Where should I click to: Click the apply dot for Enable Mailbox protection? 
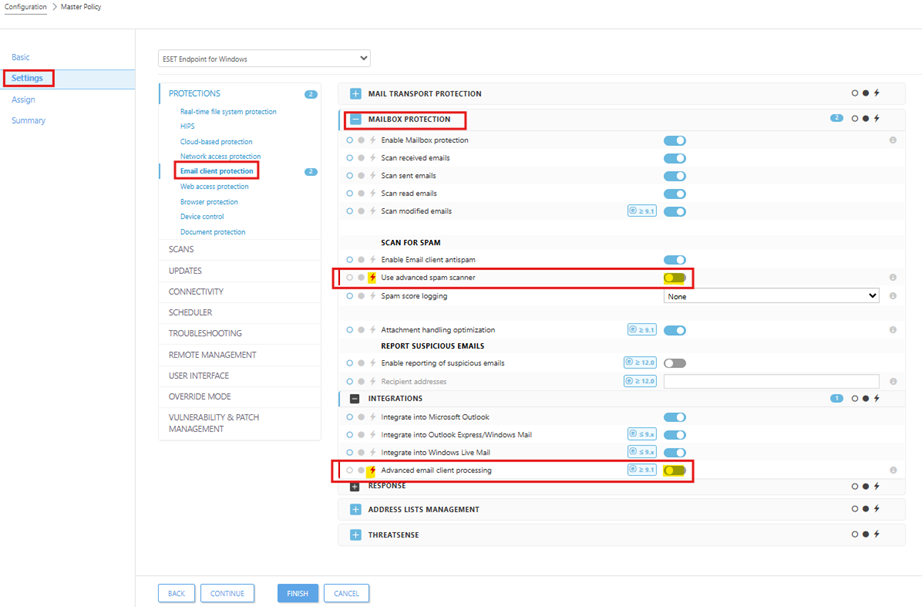coord(361,140)
